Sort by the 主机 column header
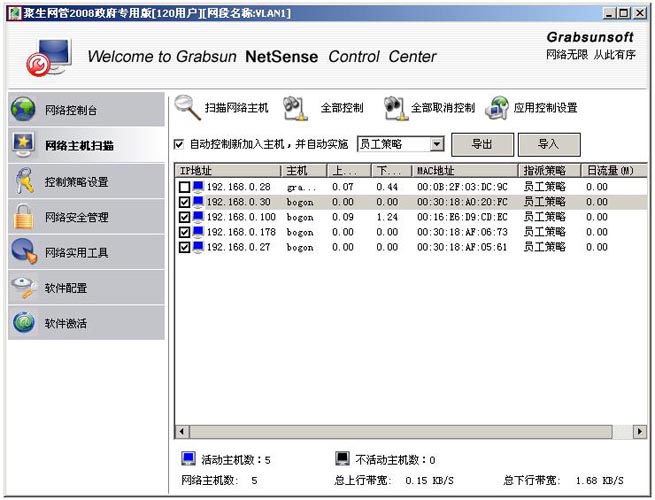The height and width of the screenshot is (500, 655). point(304,170)
